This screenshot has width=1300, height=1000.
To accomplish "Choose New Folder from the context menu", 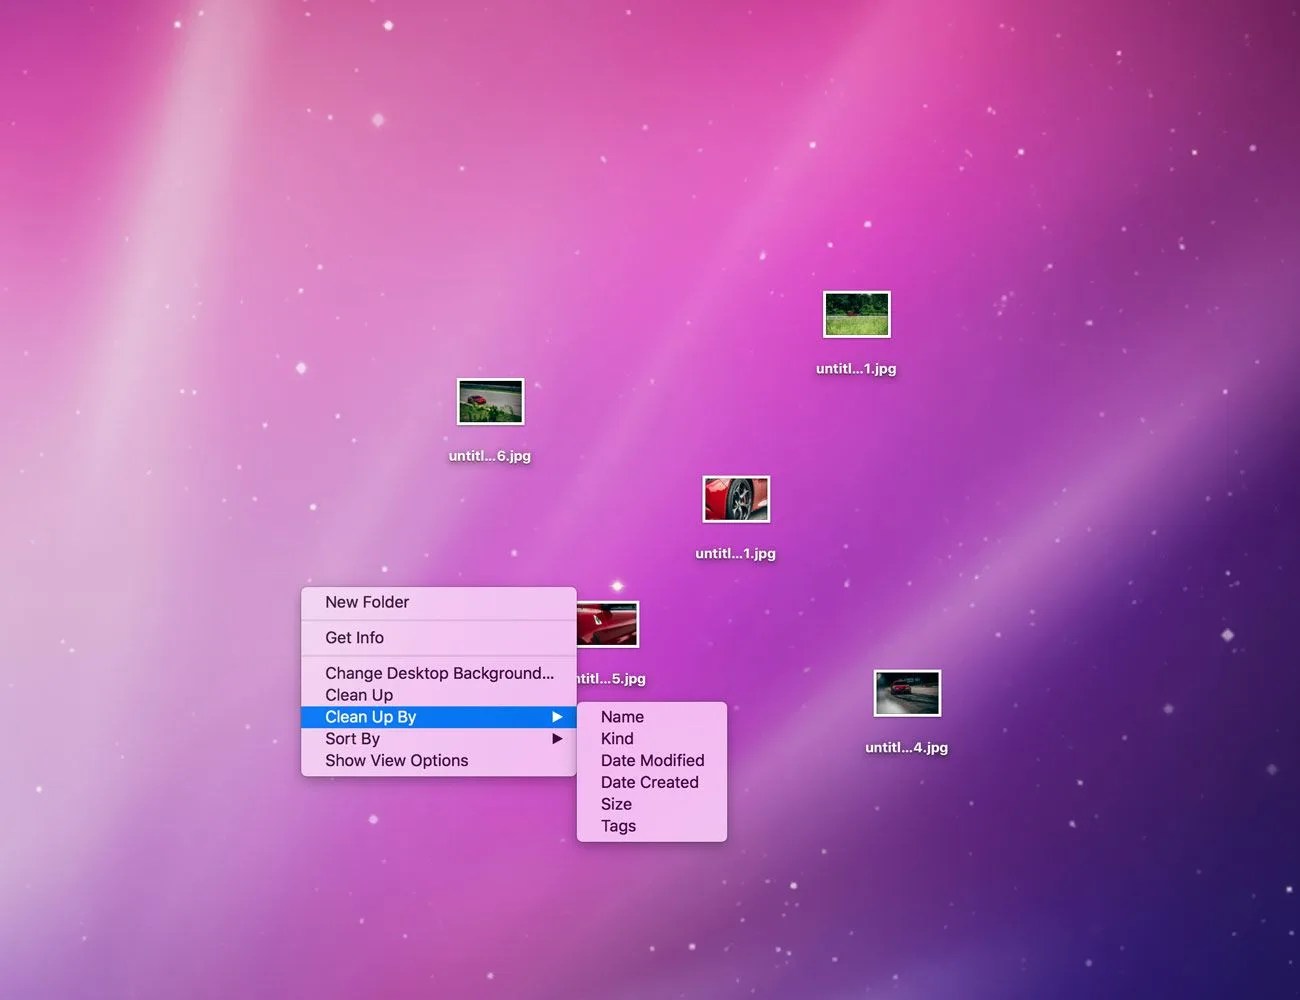I will [439, 602].
